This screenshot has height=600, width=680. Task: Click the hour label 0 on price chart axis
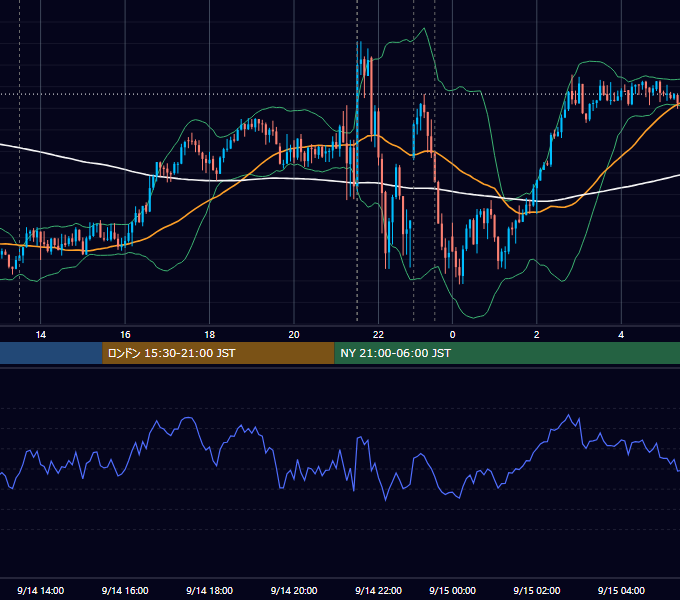tap(452, 335)
